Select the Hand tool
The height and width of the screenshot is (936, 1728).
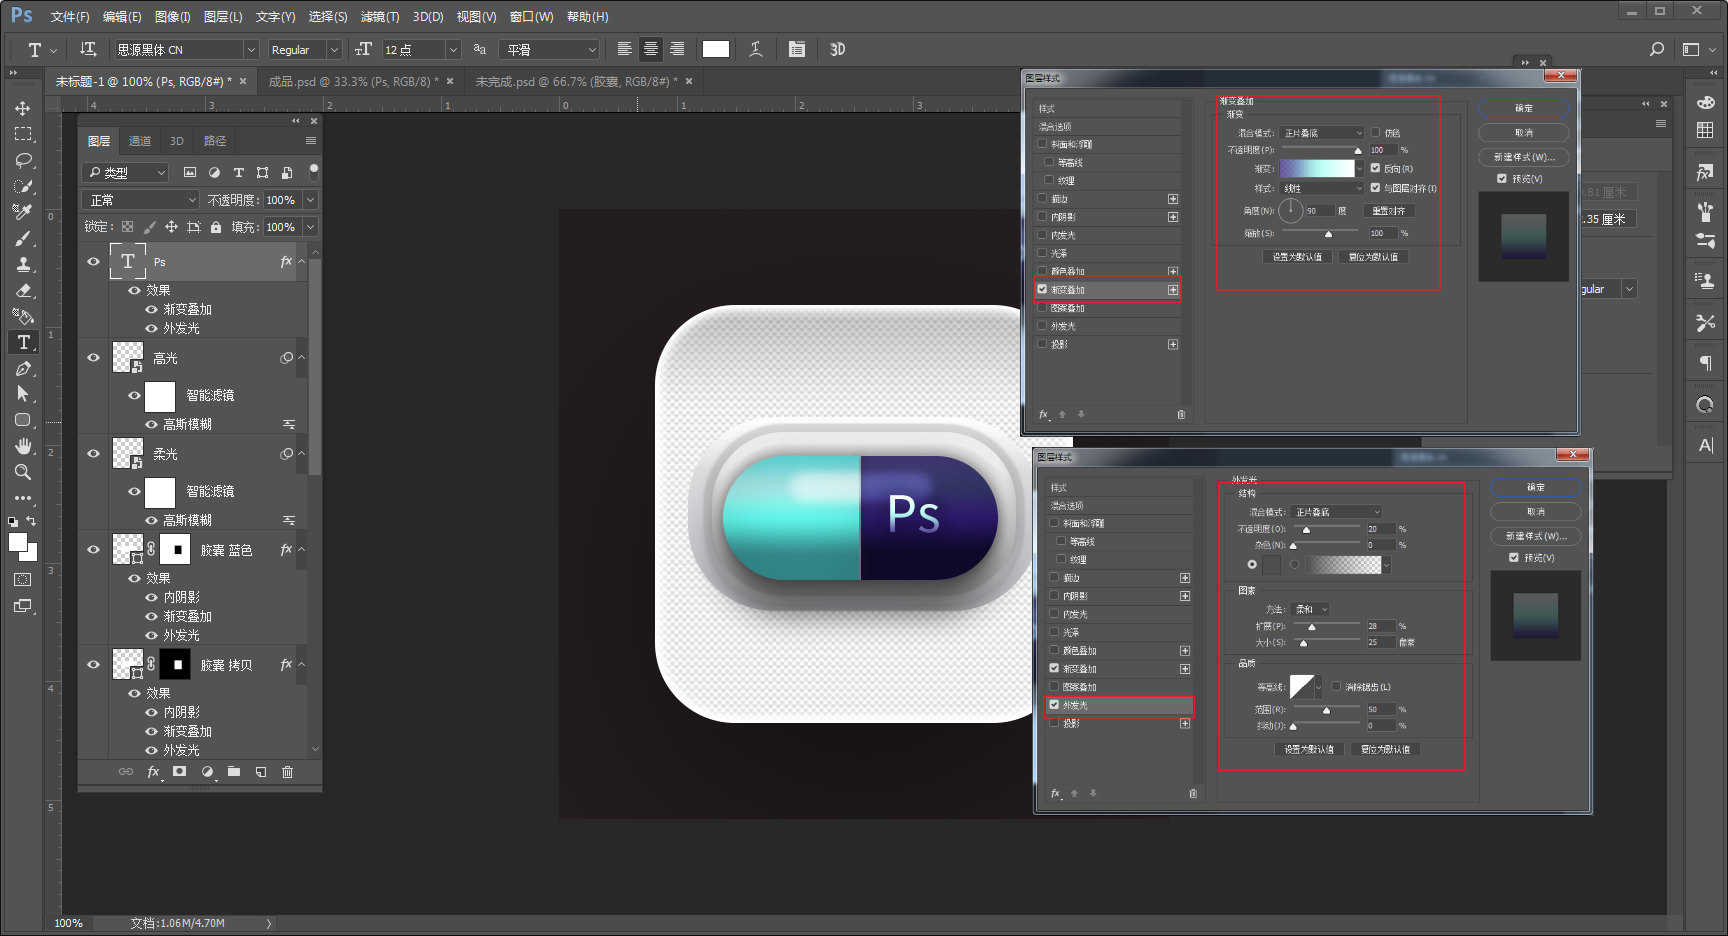(x=22, y=446)
